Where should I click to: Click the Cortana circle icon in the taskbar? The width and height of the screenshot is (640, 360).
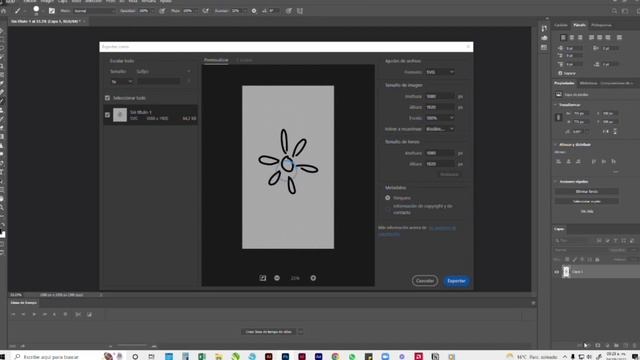click(135, 356)
